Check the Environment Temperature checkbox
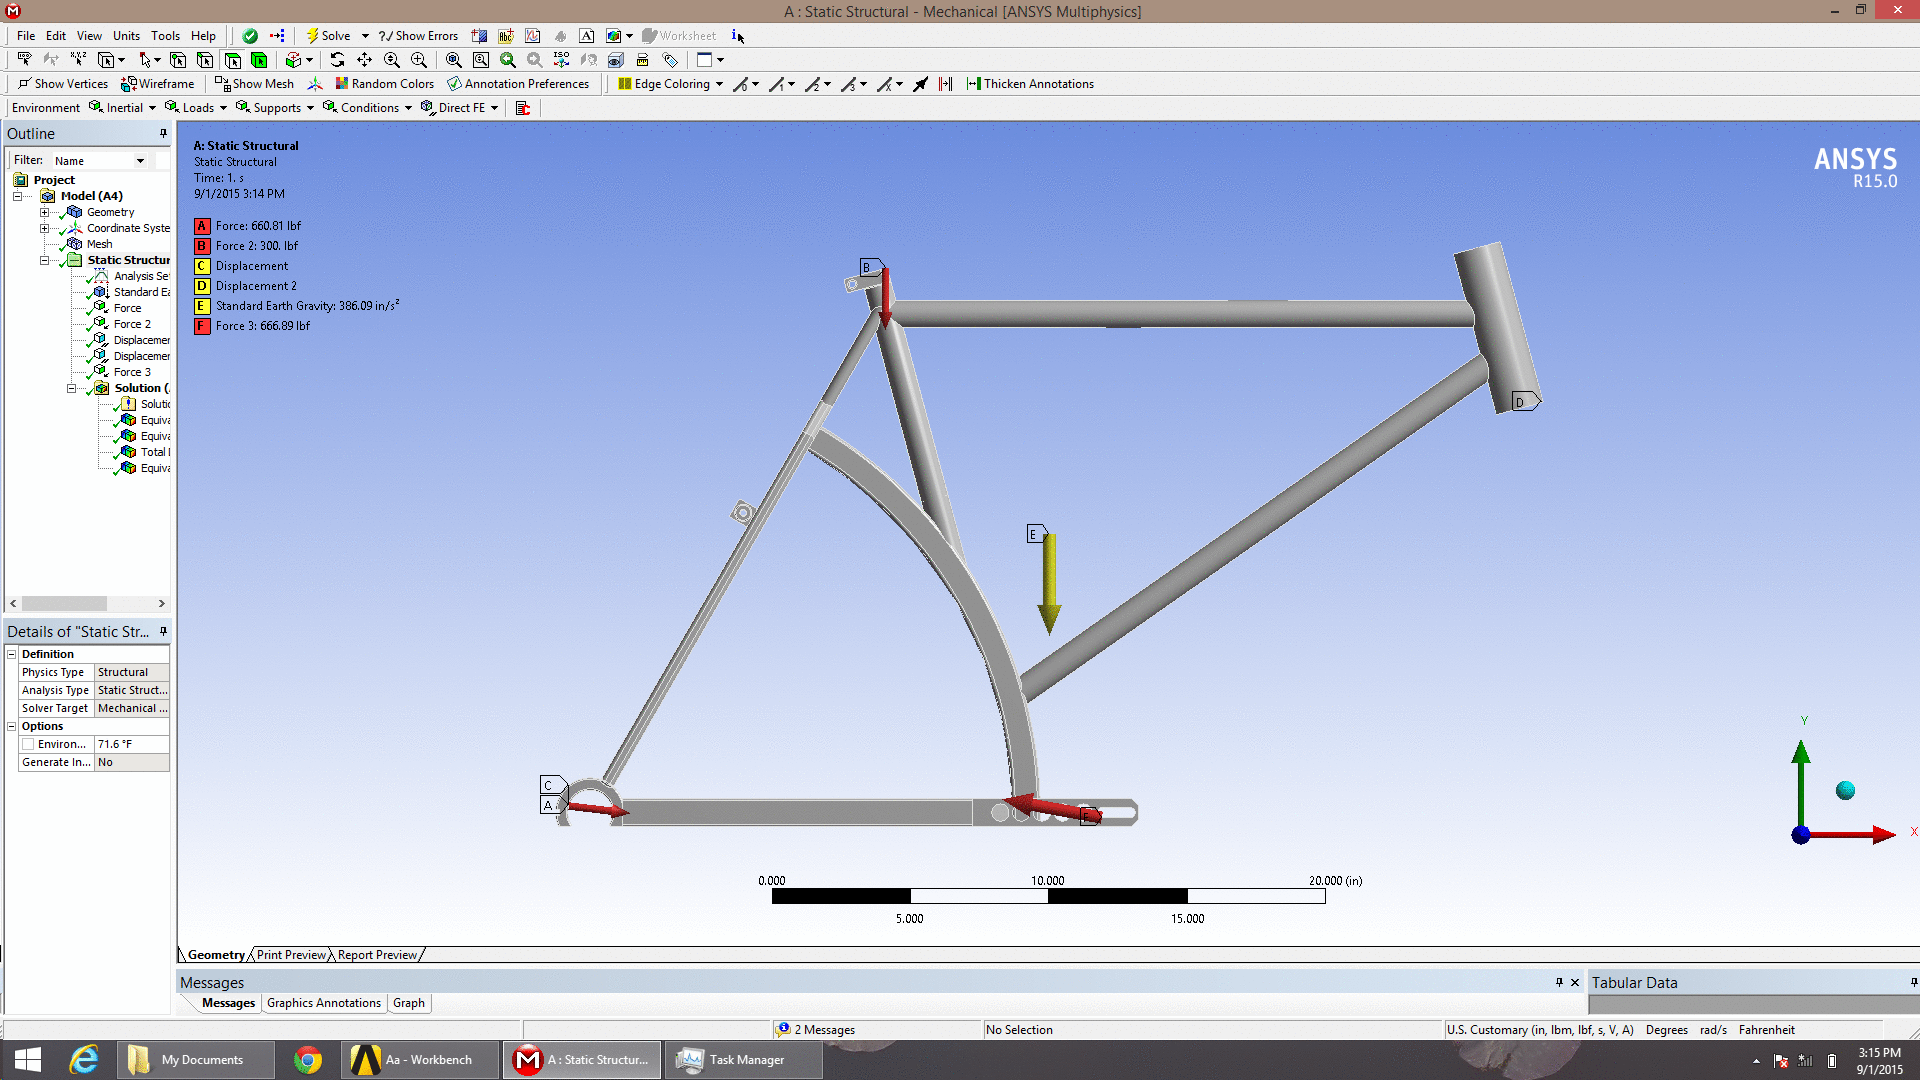Viewport: 1920px width, 1080px height. click(28, 744)
